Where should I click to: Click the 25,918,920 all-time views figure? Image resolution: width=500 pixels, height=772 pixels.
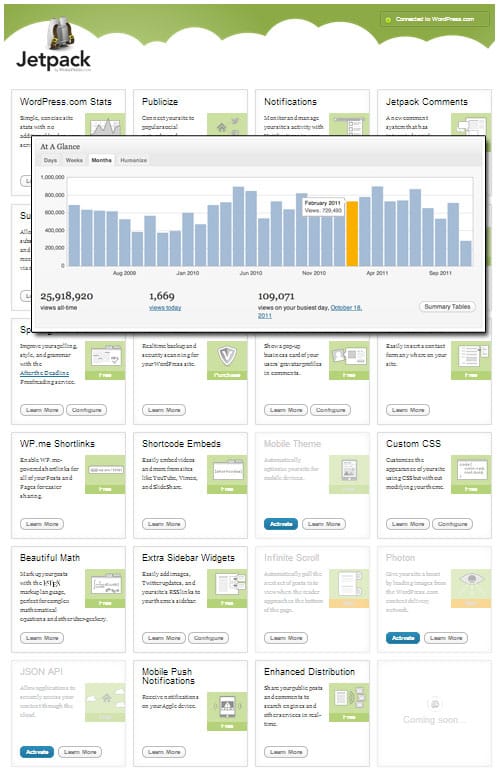click(66, 296)
